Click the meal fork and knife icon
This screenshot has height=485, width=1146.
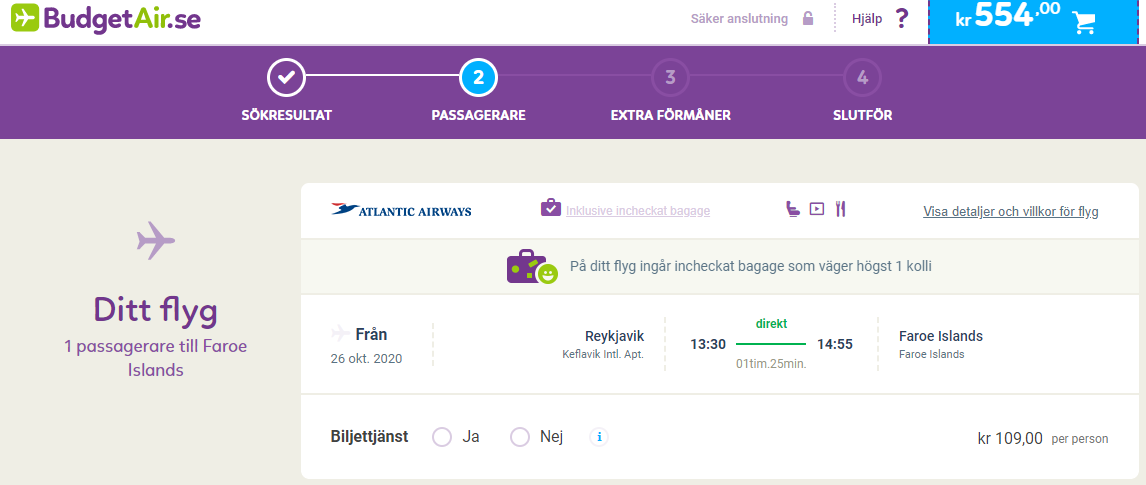coord(840,209)
